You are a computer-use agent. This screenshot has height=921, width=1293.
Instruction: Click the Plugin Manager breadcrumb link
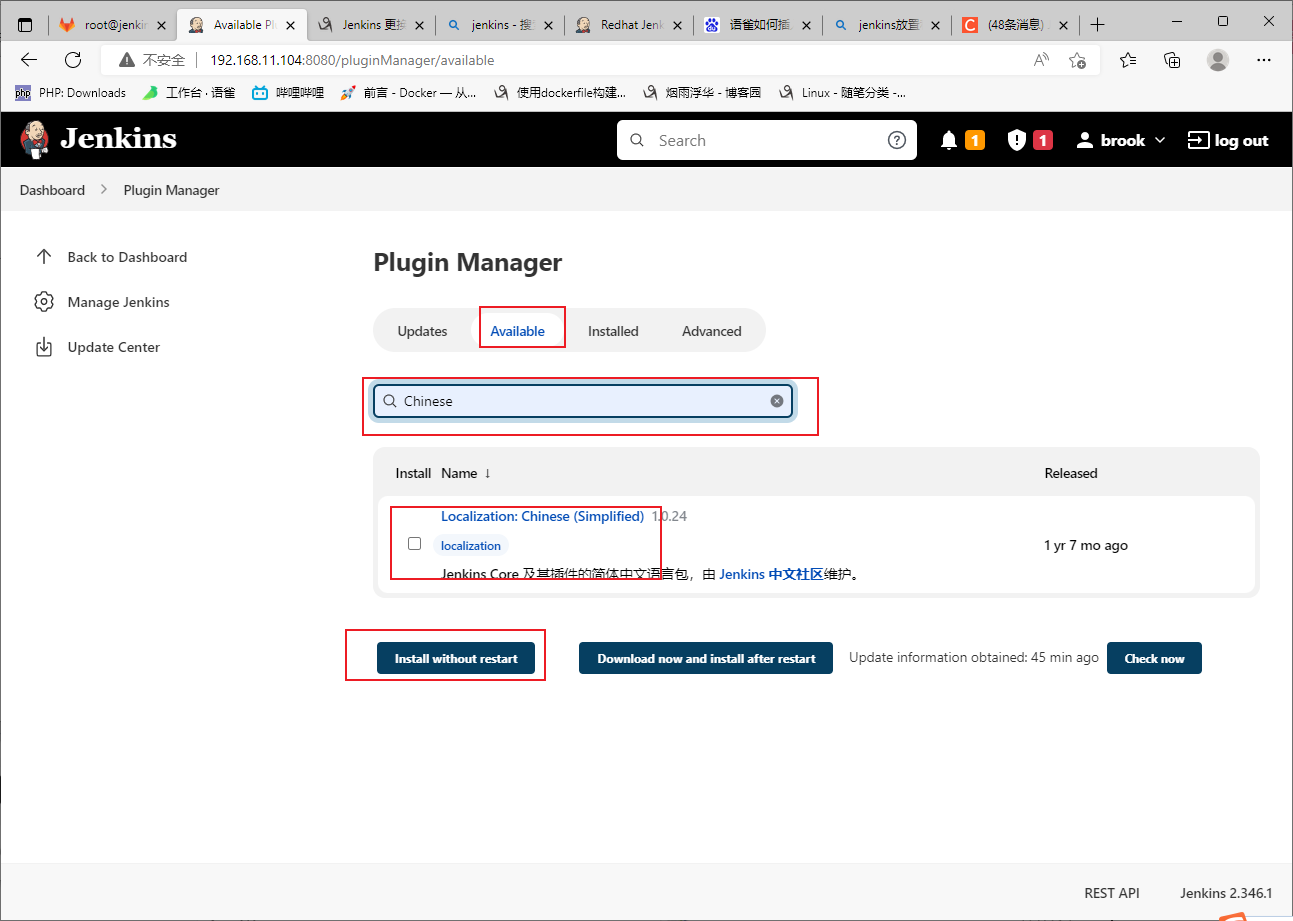(x=171, y=190)
